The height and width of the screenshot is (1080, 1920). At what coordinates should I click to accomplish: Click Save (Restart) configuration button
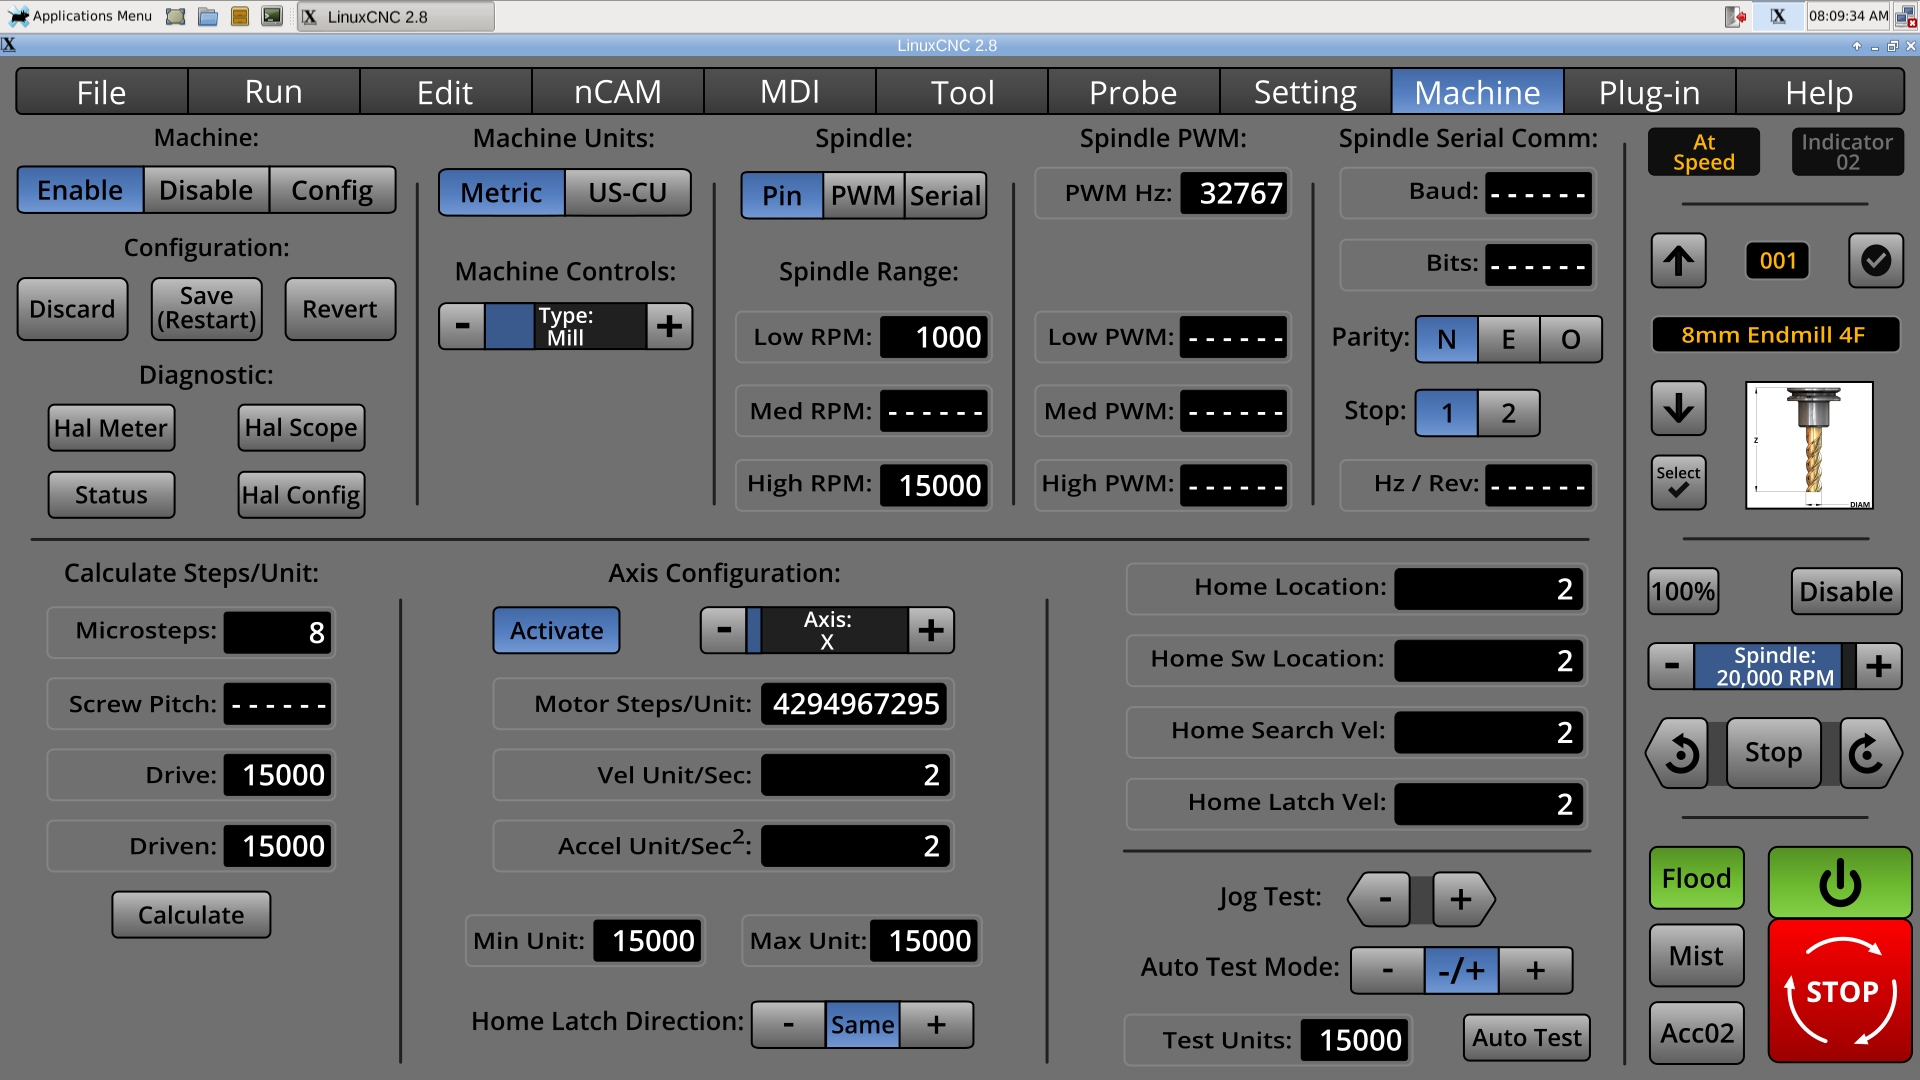coord(206,309)
